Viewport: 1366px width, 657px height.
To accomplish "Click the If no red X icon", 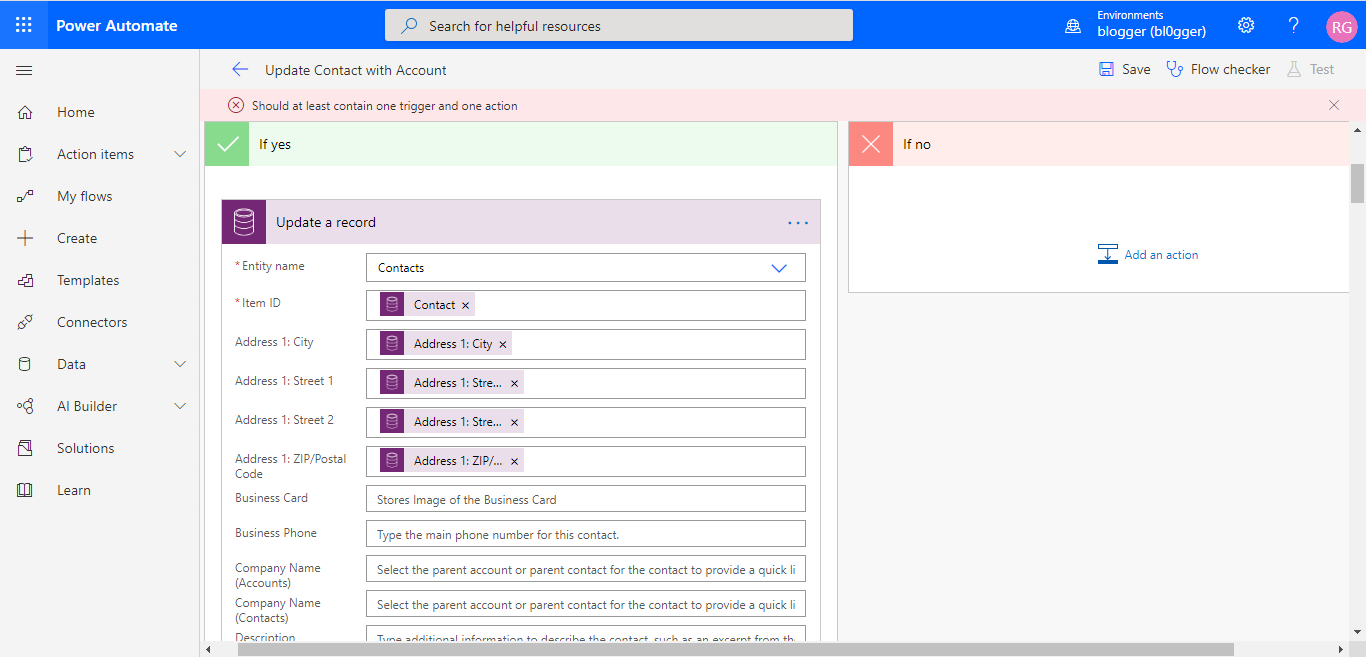I will [871, 144].
